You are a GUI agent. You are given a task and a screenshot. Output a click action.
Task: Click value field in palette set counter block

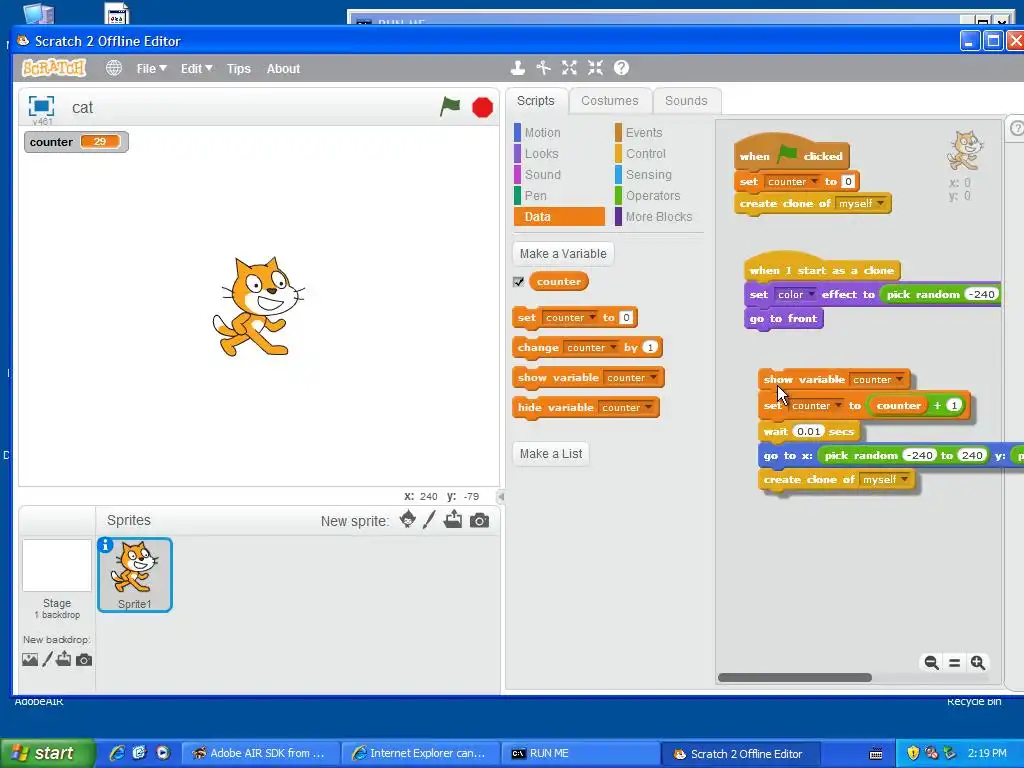point(626,318)
